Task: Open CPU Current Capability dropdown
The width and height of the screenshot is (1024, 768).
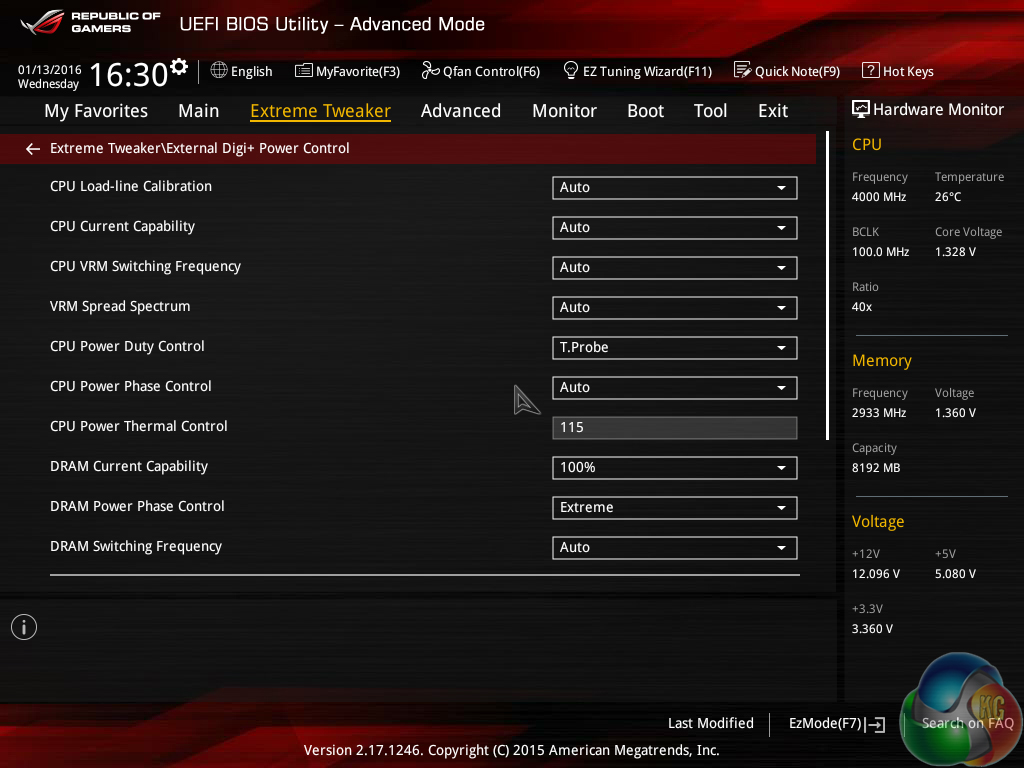Action: click(675, 227)
